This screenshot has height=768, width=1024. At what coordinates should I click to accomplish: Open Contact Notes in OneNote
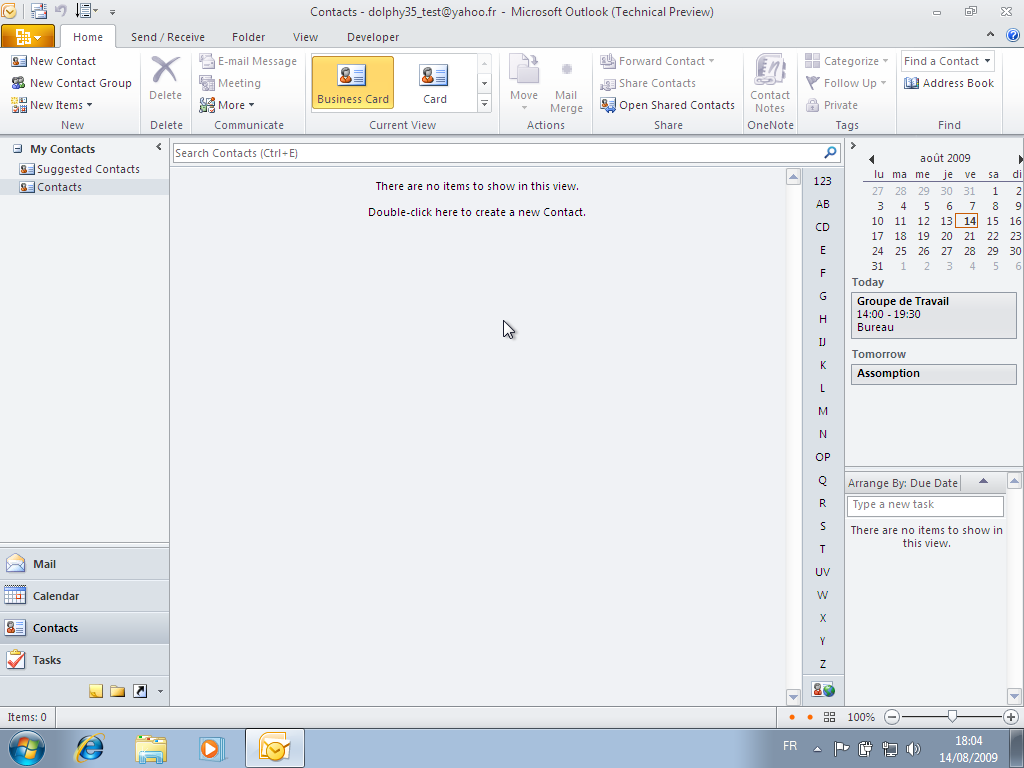(770, 83)
